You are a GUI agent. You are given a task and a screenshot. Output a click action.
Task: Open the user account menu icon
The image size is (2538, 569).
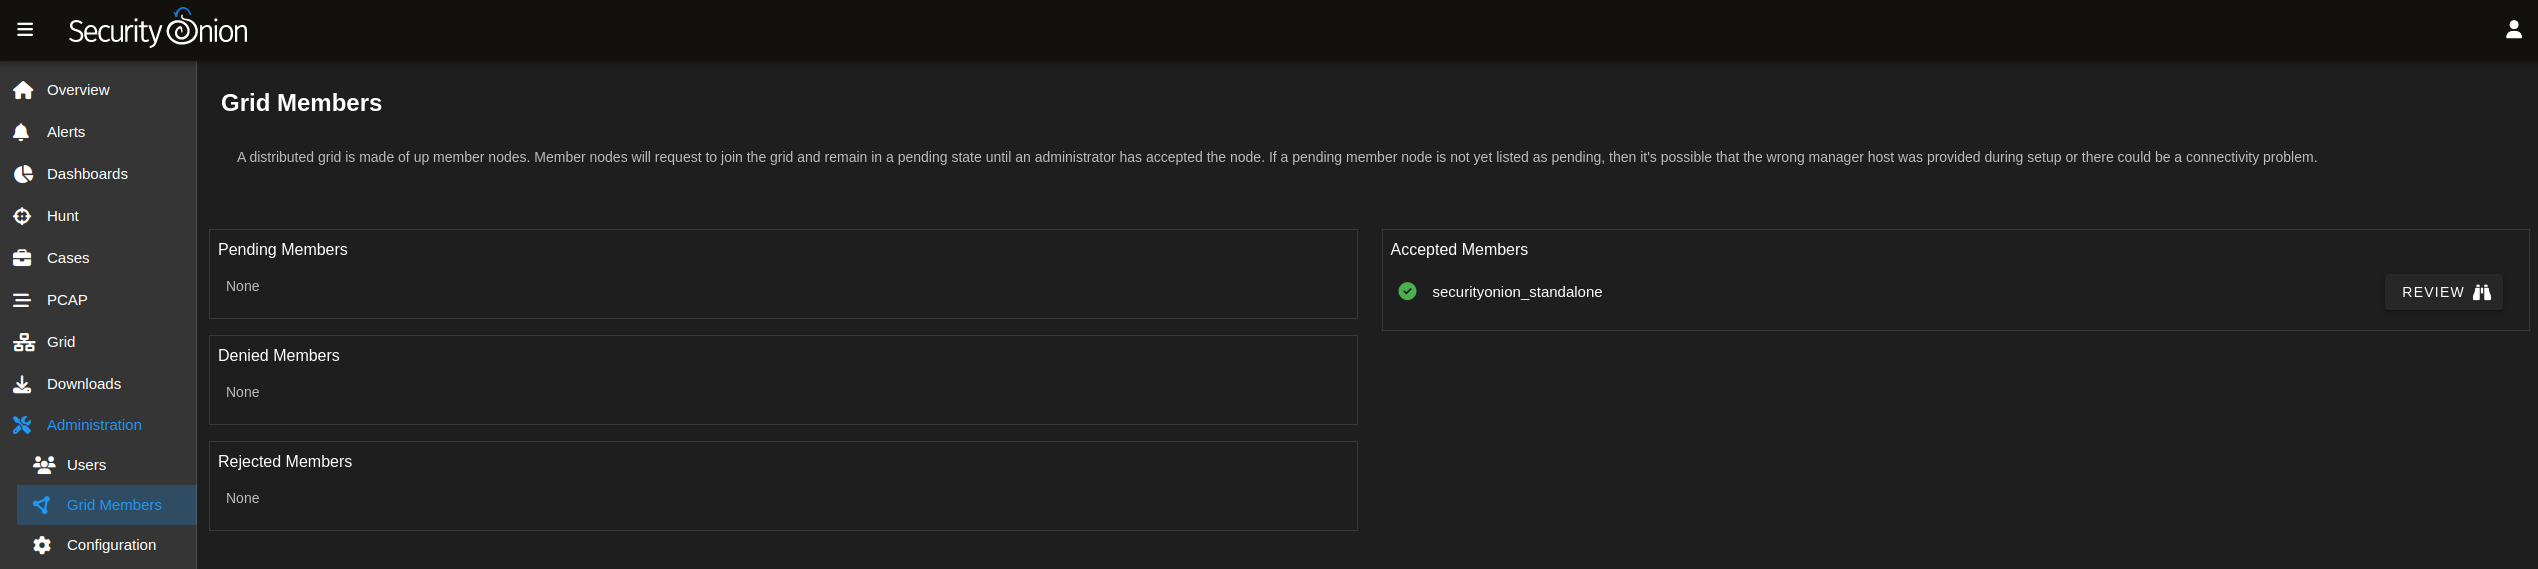[2513, 30]
